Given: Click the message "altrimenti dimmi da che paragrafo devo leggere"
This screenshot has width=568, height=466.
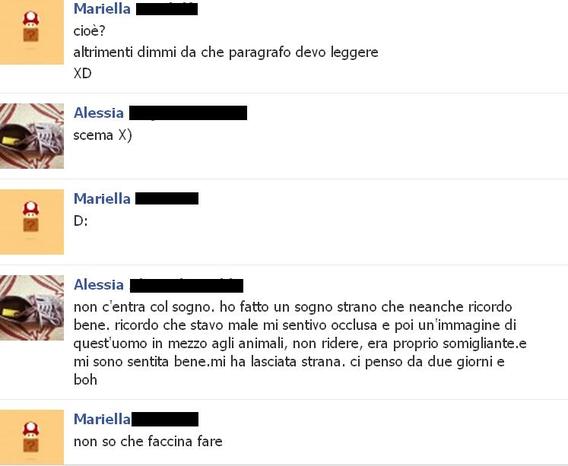Looking at the screenshot, I should pyautogui.click(x=226, y=53).
